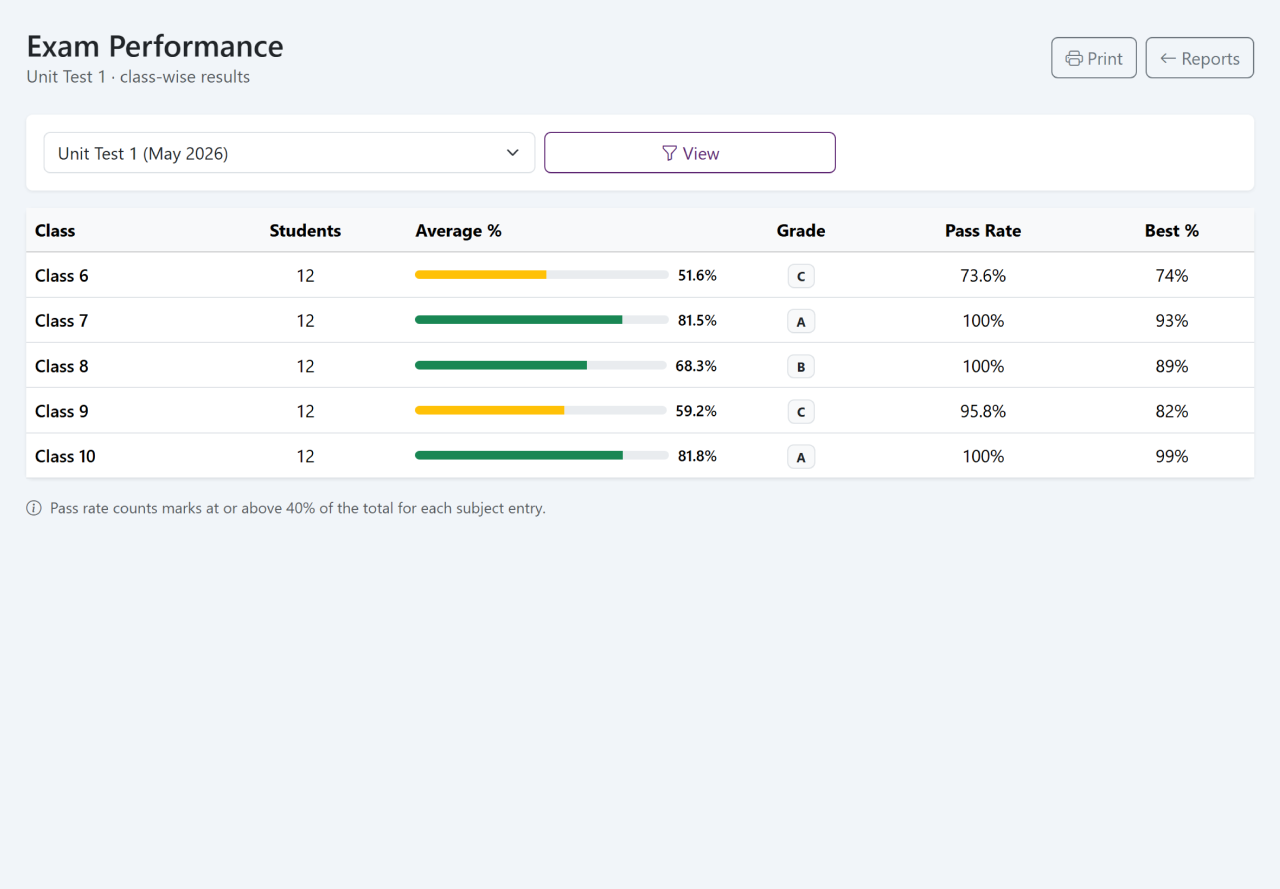Click the 82% best score cell
Viewport: 1280px width, 889px height.
click(x=1172, y=411)
